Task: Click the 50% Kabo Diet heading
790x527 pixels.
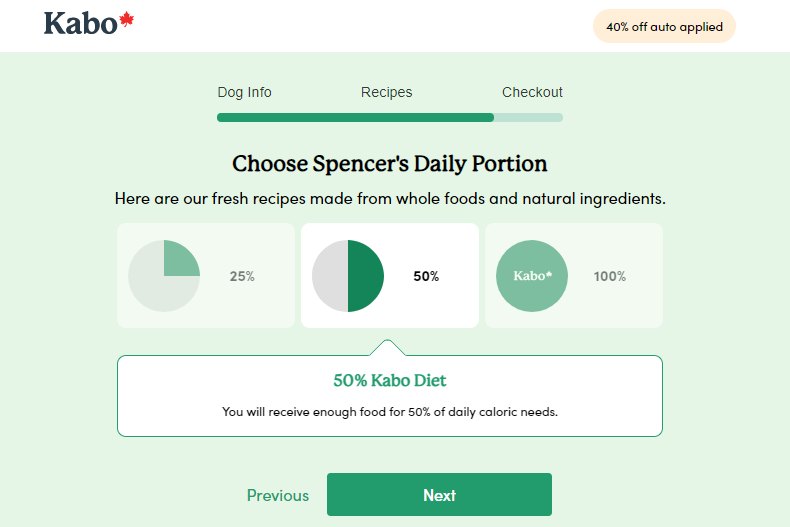Action: [389, 380]
